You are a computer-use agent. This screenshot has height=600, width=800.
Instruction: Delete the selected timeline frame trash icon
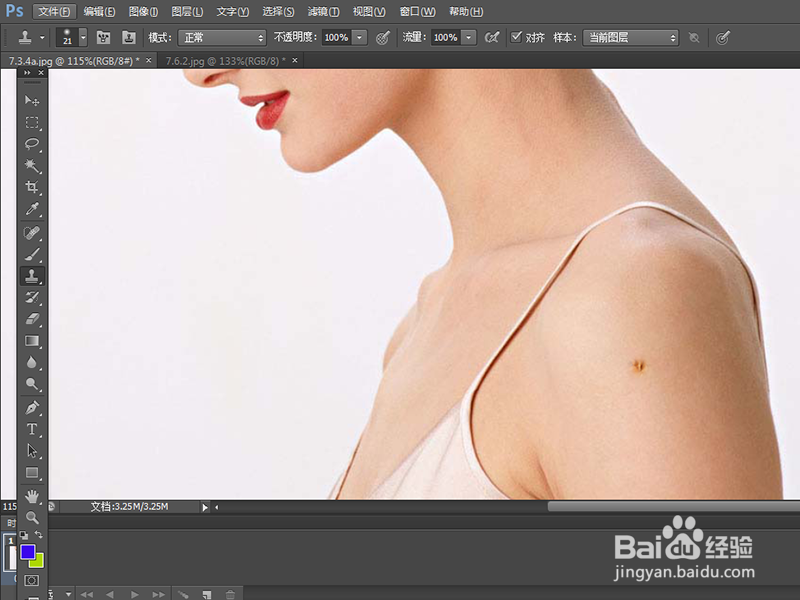click(231, 594)
